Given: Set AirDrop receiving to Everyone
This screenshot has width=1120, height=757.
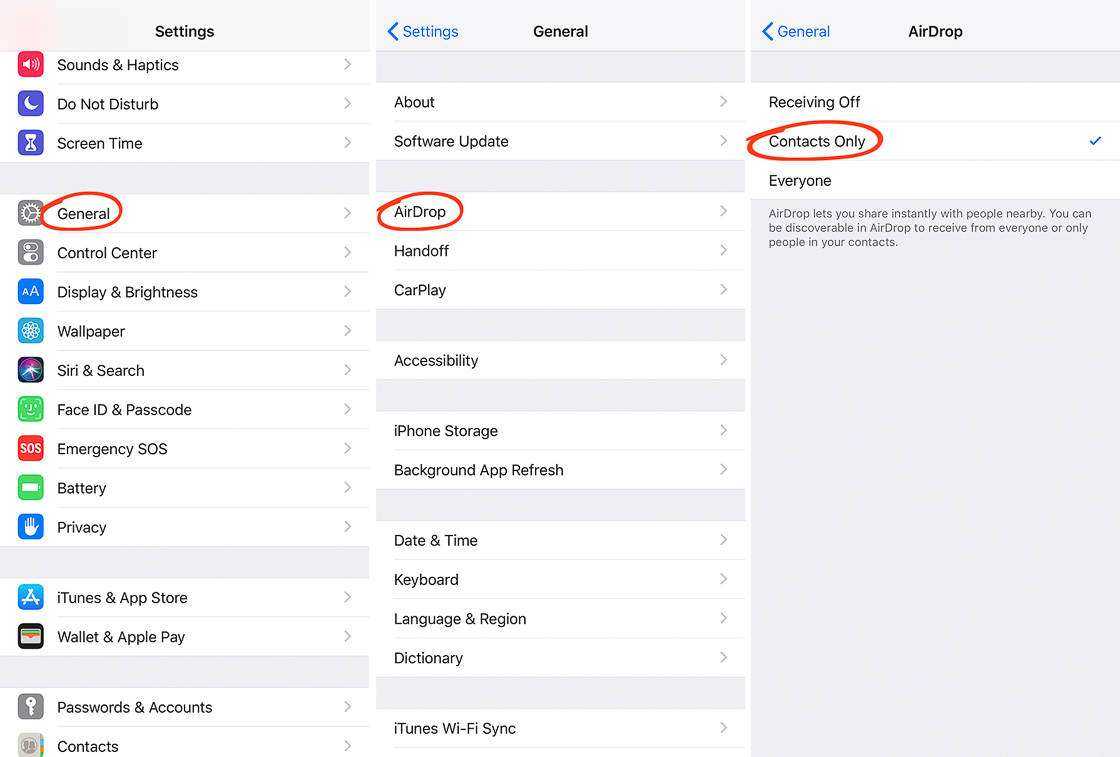Looking at the screenshot, I should [800, 181].
